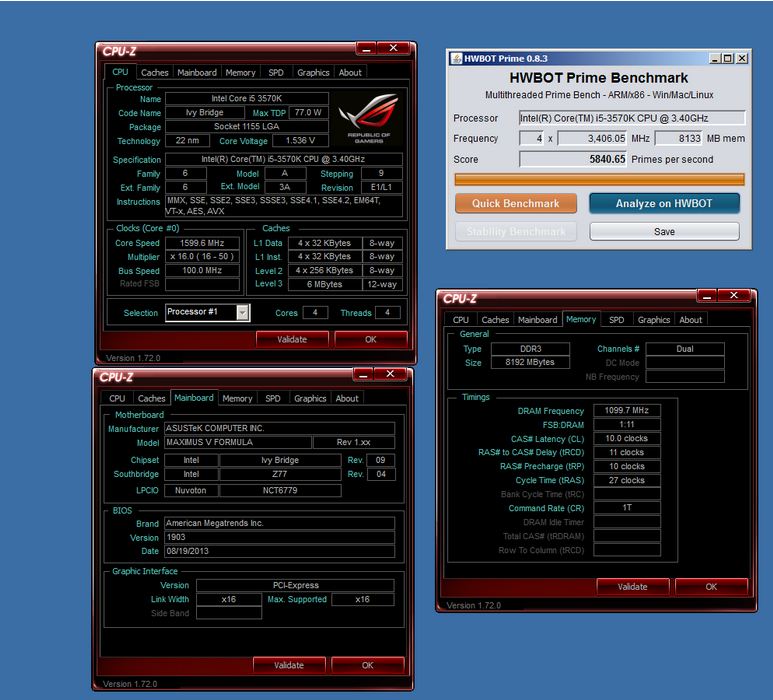Screen dimensions: 773x700
Task: Click OK in the Memory CPU-Z window
Action: 711,587
